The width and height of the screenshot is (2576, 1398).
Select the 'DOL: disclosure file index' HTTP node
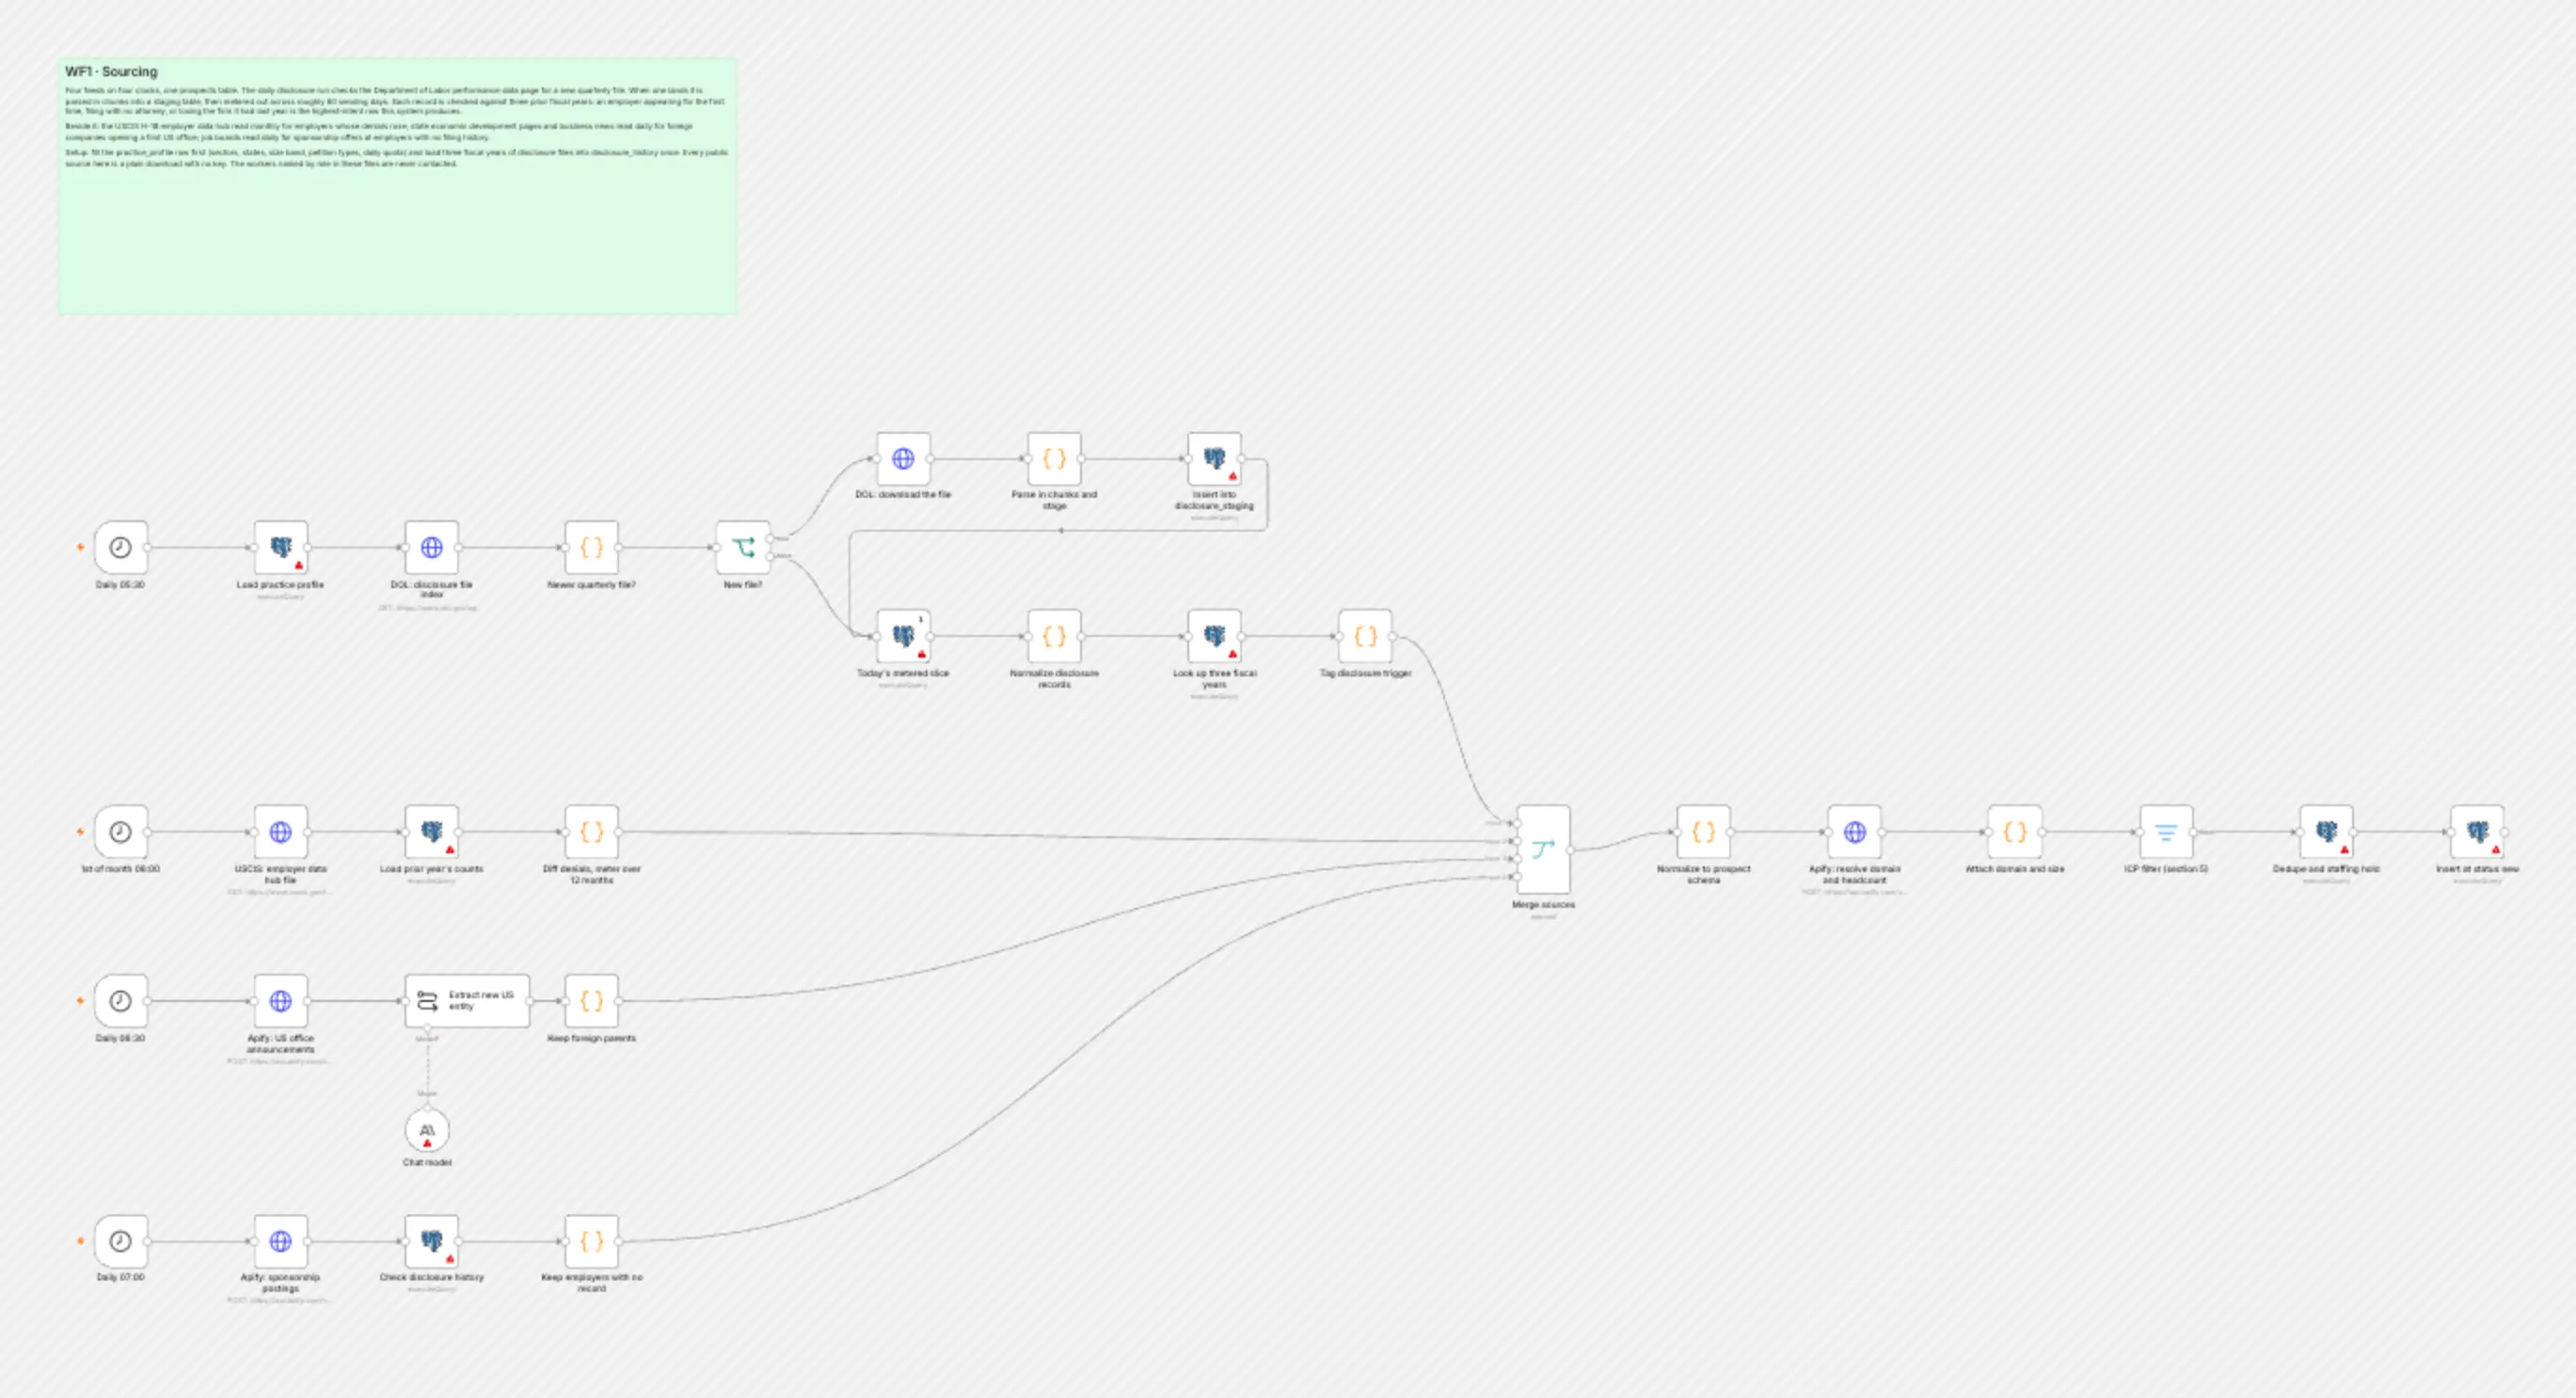[x=432, y=547]
